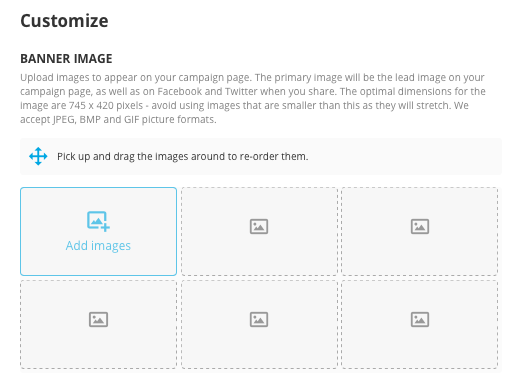Viewport: 521px width, 384px height.
Task: Click the gray re-order instruction bar
Action: [261, 156]
